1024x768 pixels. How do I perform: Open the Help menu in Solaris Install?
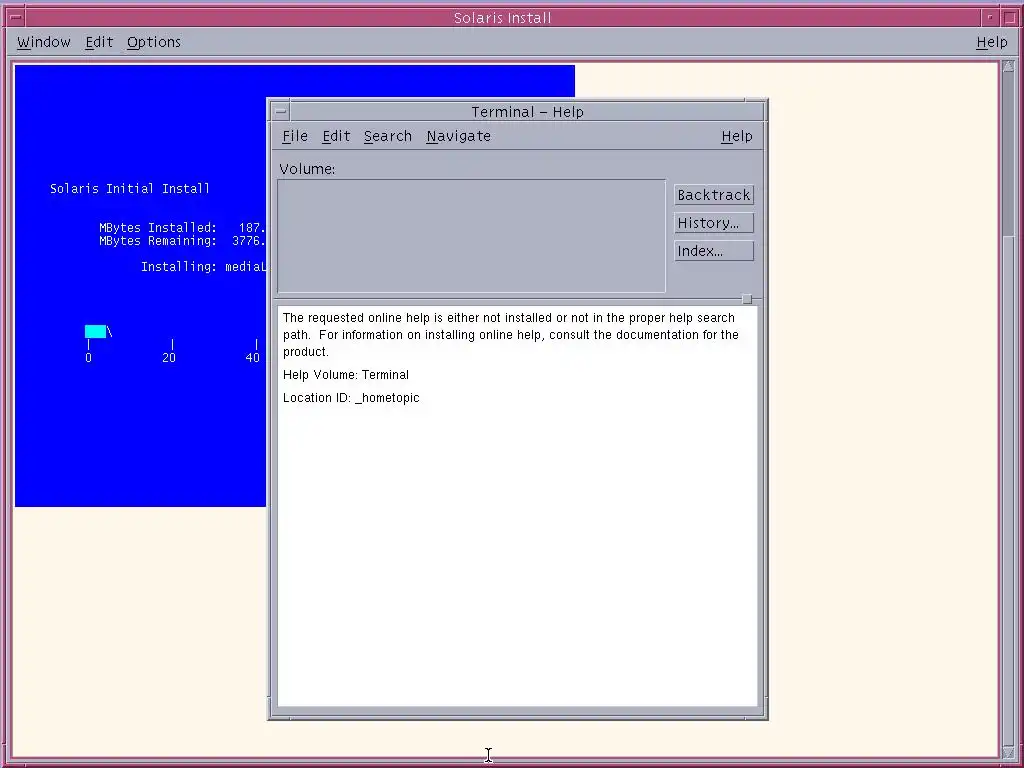coord(991,42)
